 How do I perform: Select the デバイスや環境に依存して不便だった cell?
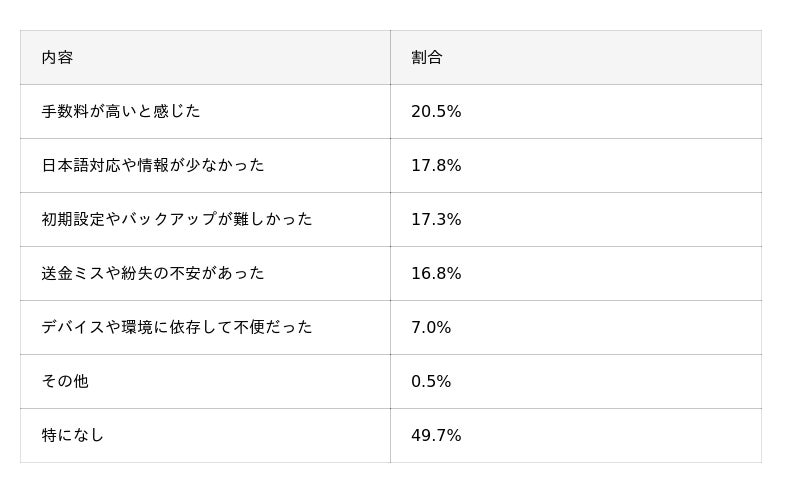(x=177, y=328)
